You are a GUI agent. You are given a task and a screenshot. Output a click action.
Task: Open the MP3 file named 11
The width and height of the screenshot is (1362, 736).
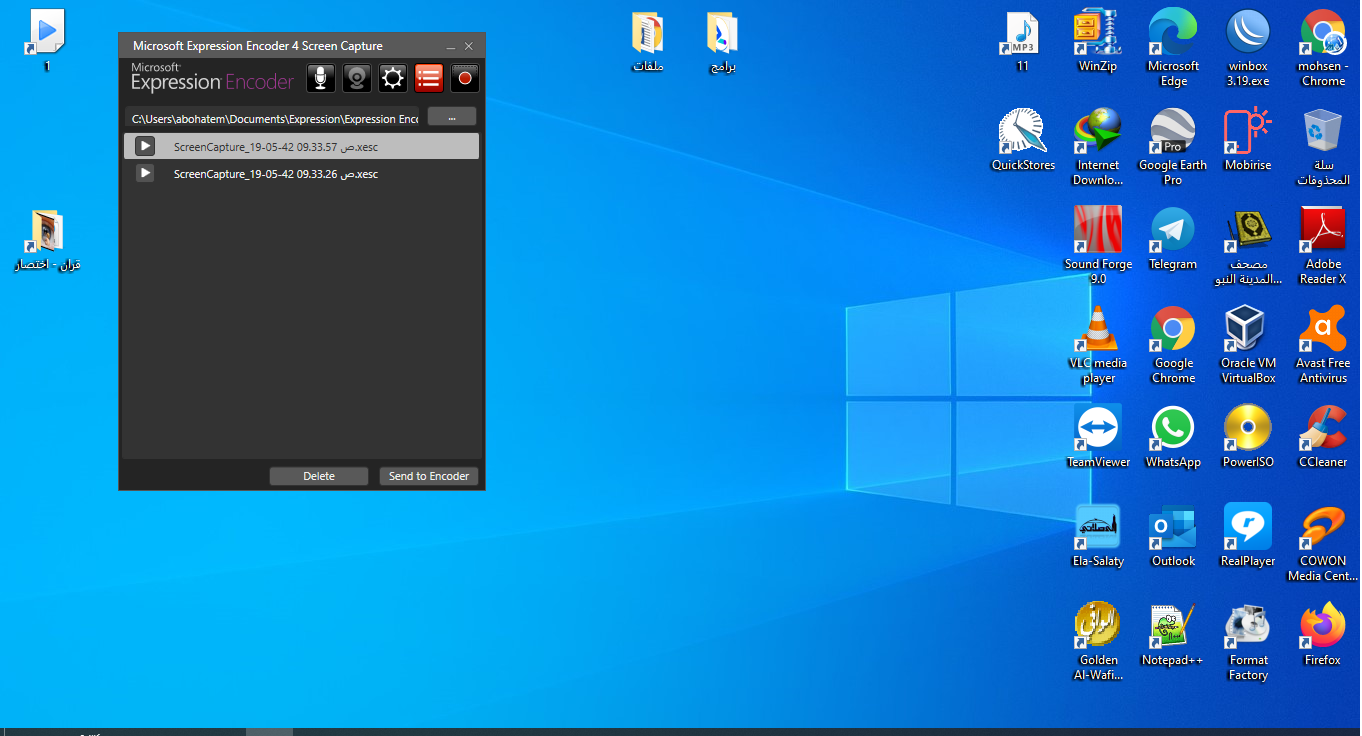pos(1022,42)
